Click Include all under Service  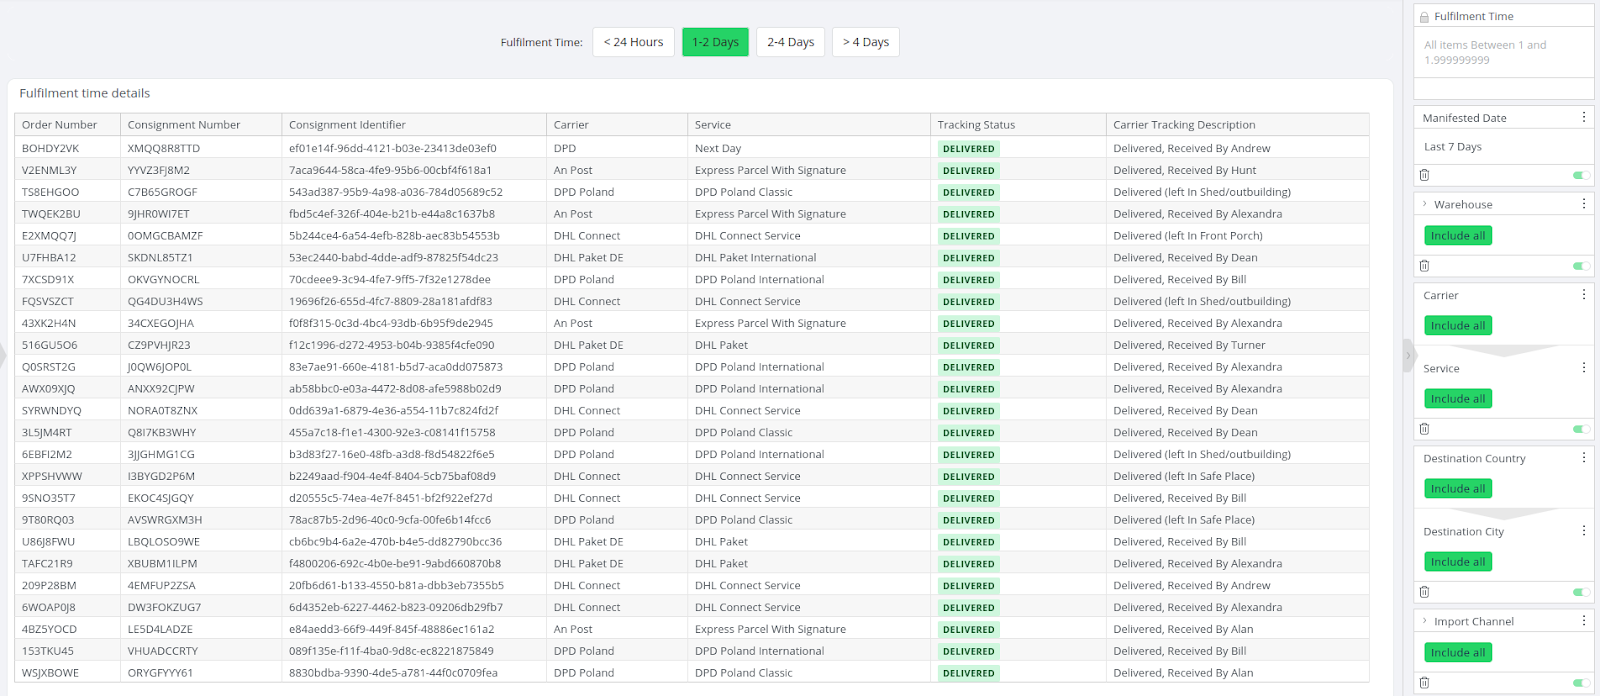point(1457,399)
